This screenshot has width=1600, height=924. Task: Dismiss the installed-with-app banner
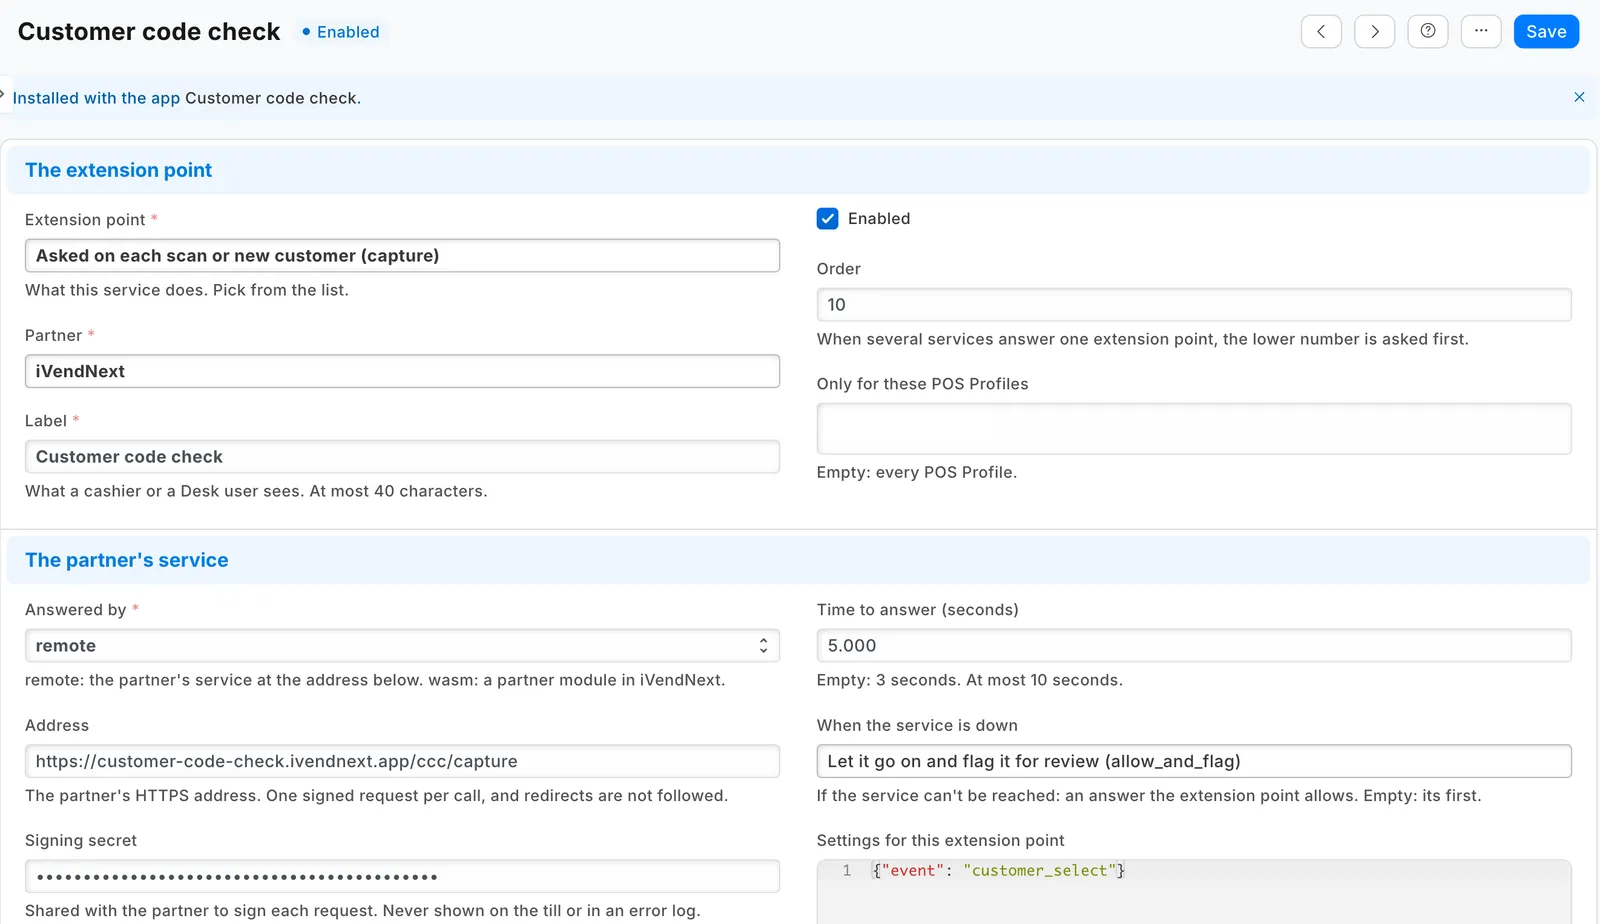coord(1579,97)
